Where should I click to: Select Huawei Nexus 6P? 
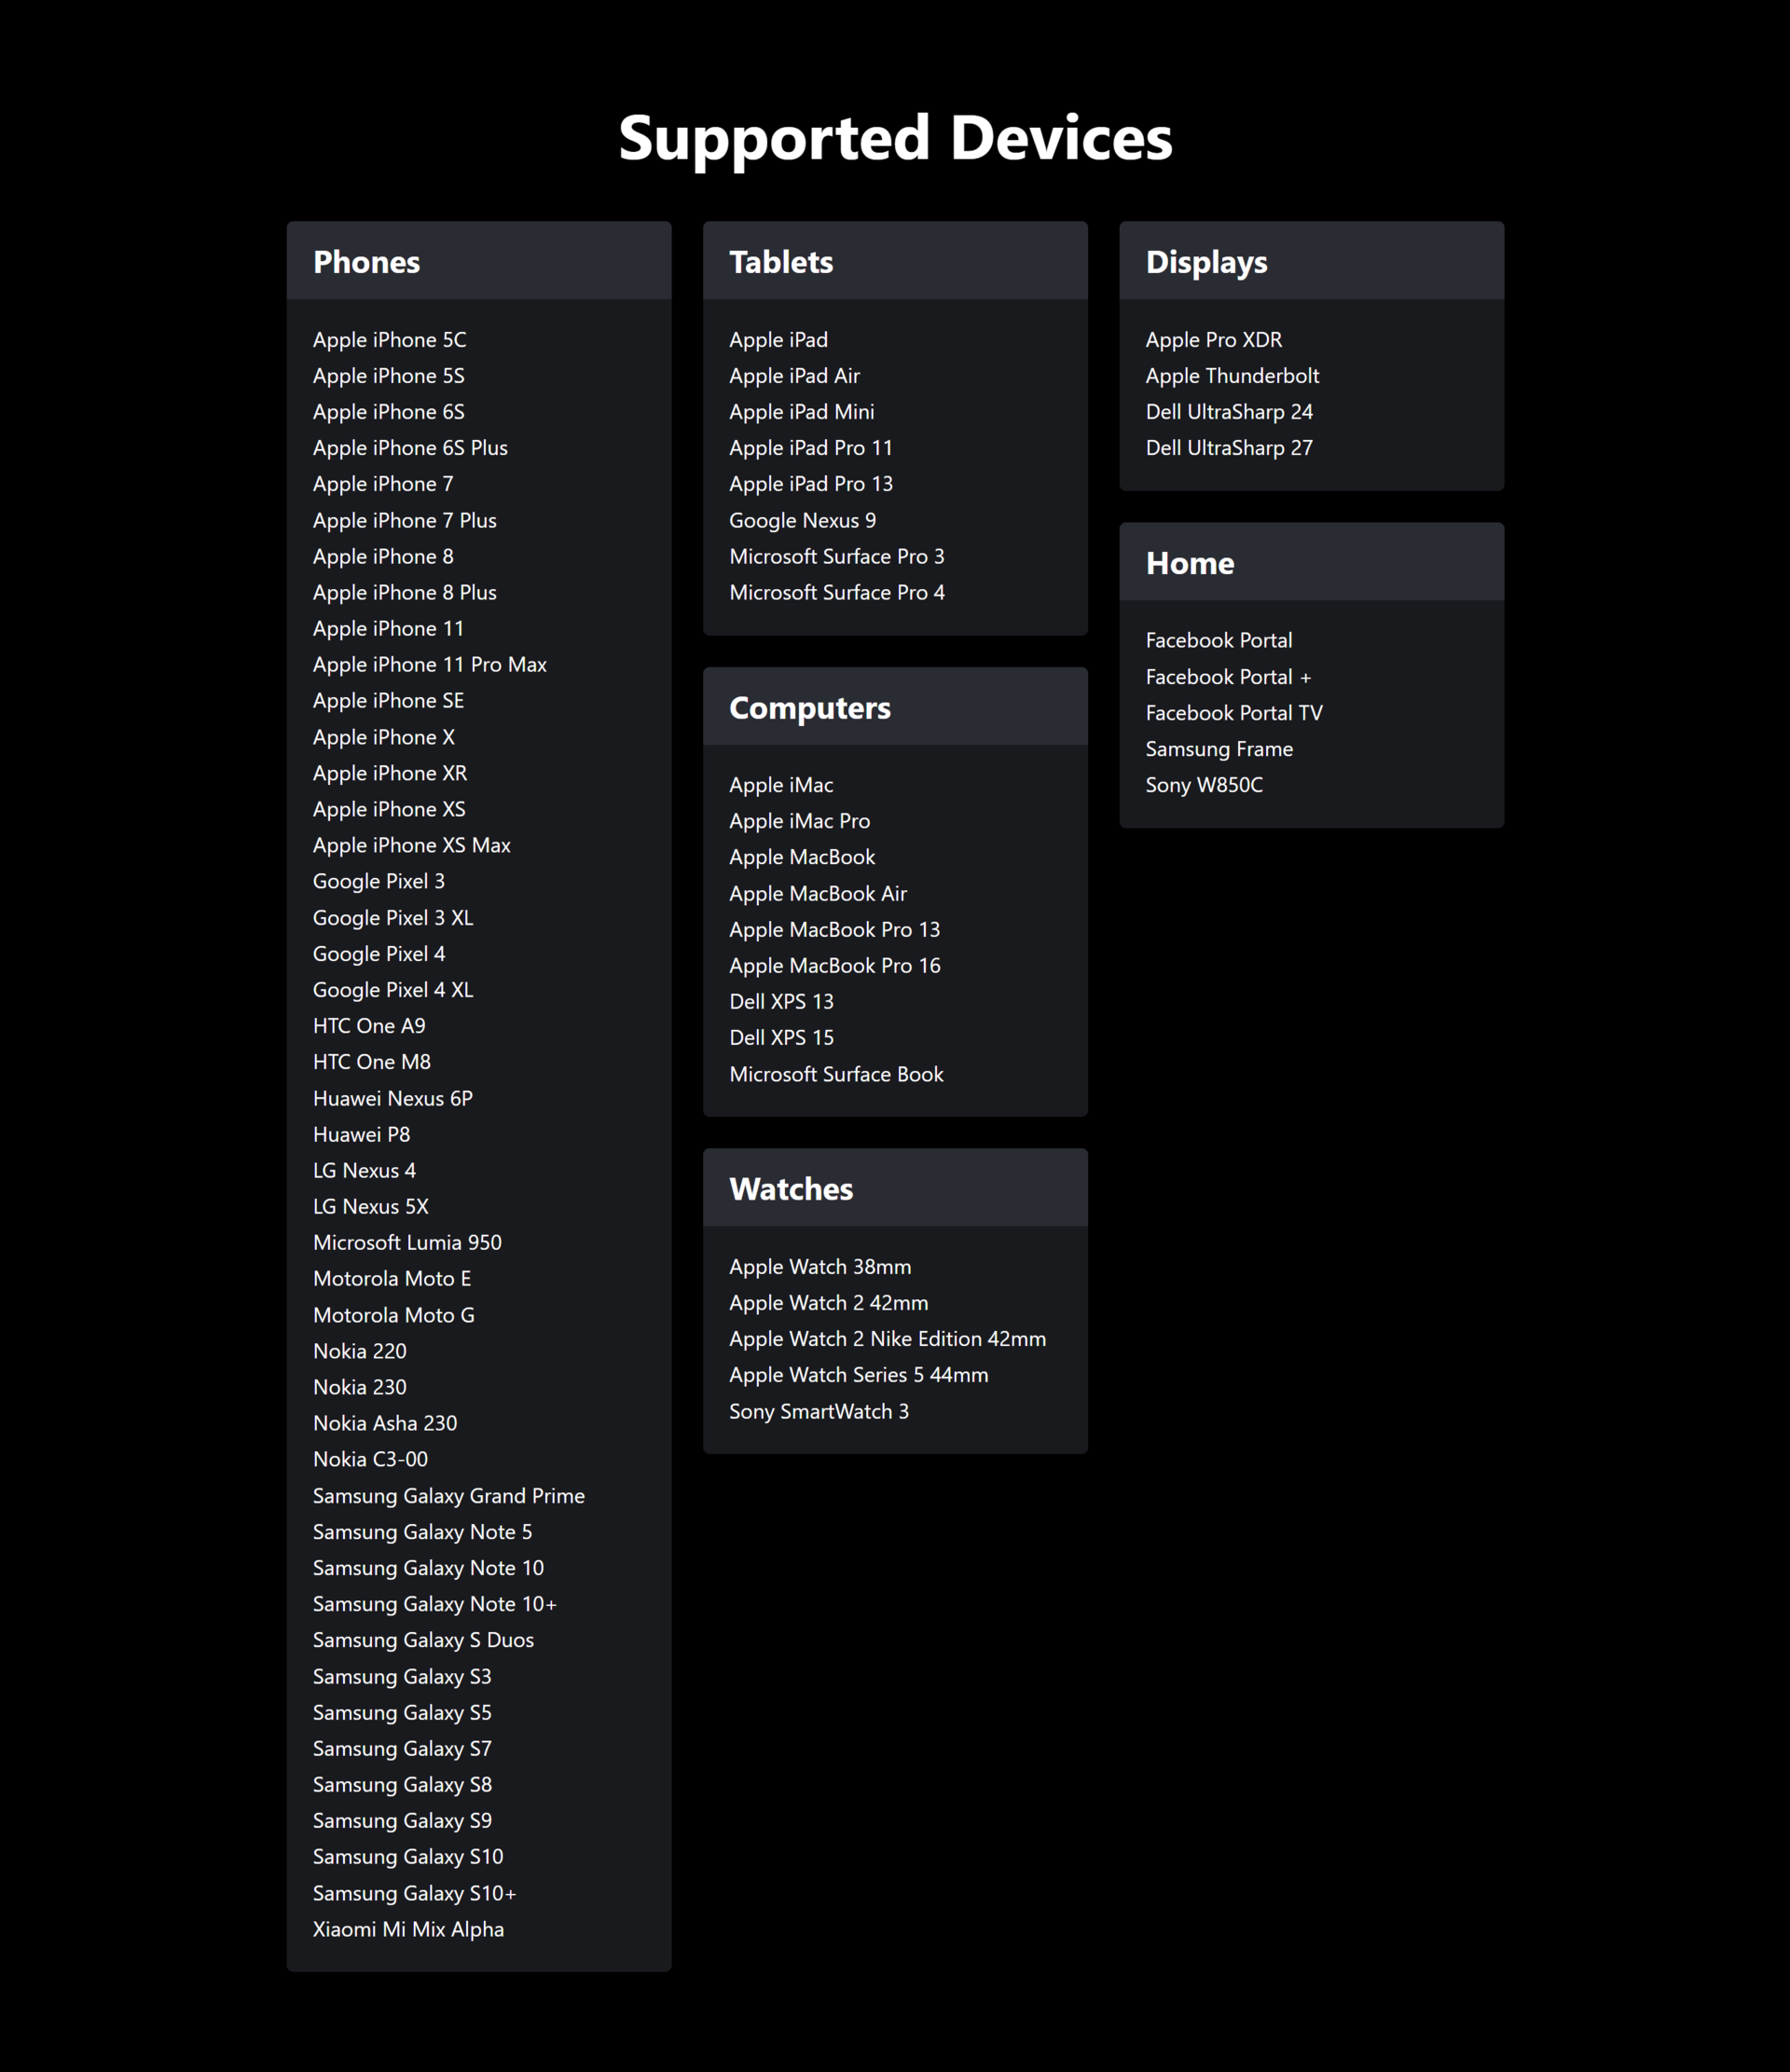[393, 1098]
